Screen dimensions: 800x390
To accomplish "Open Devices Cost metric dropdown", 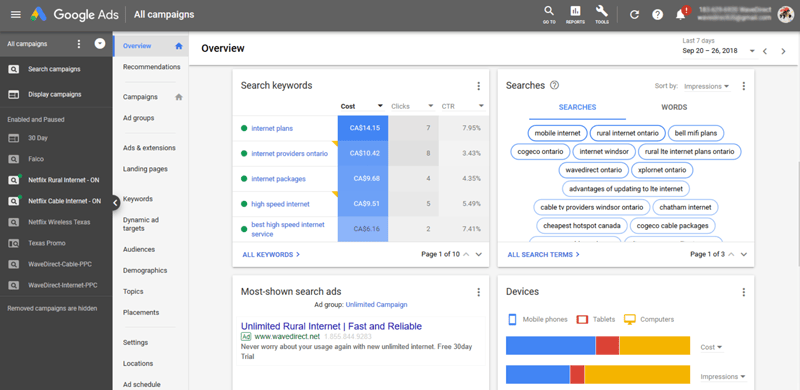I will pos(712,347).
